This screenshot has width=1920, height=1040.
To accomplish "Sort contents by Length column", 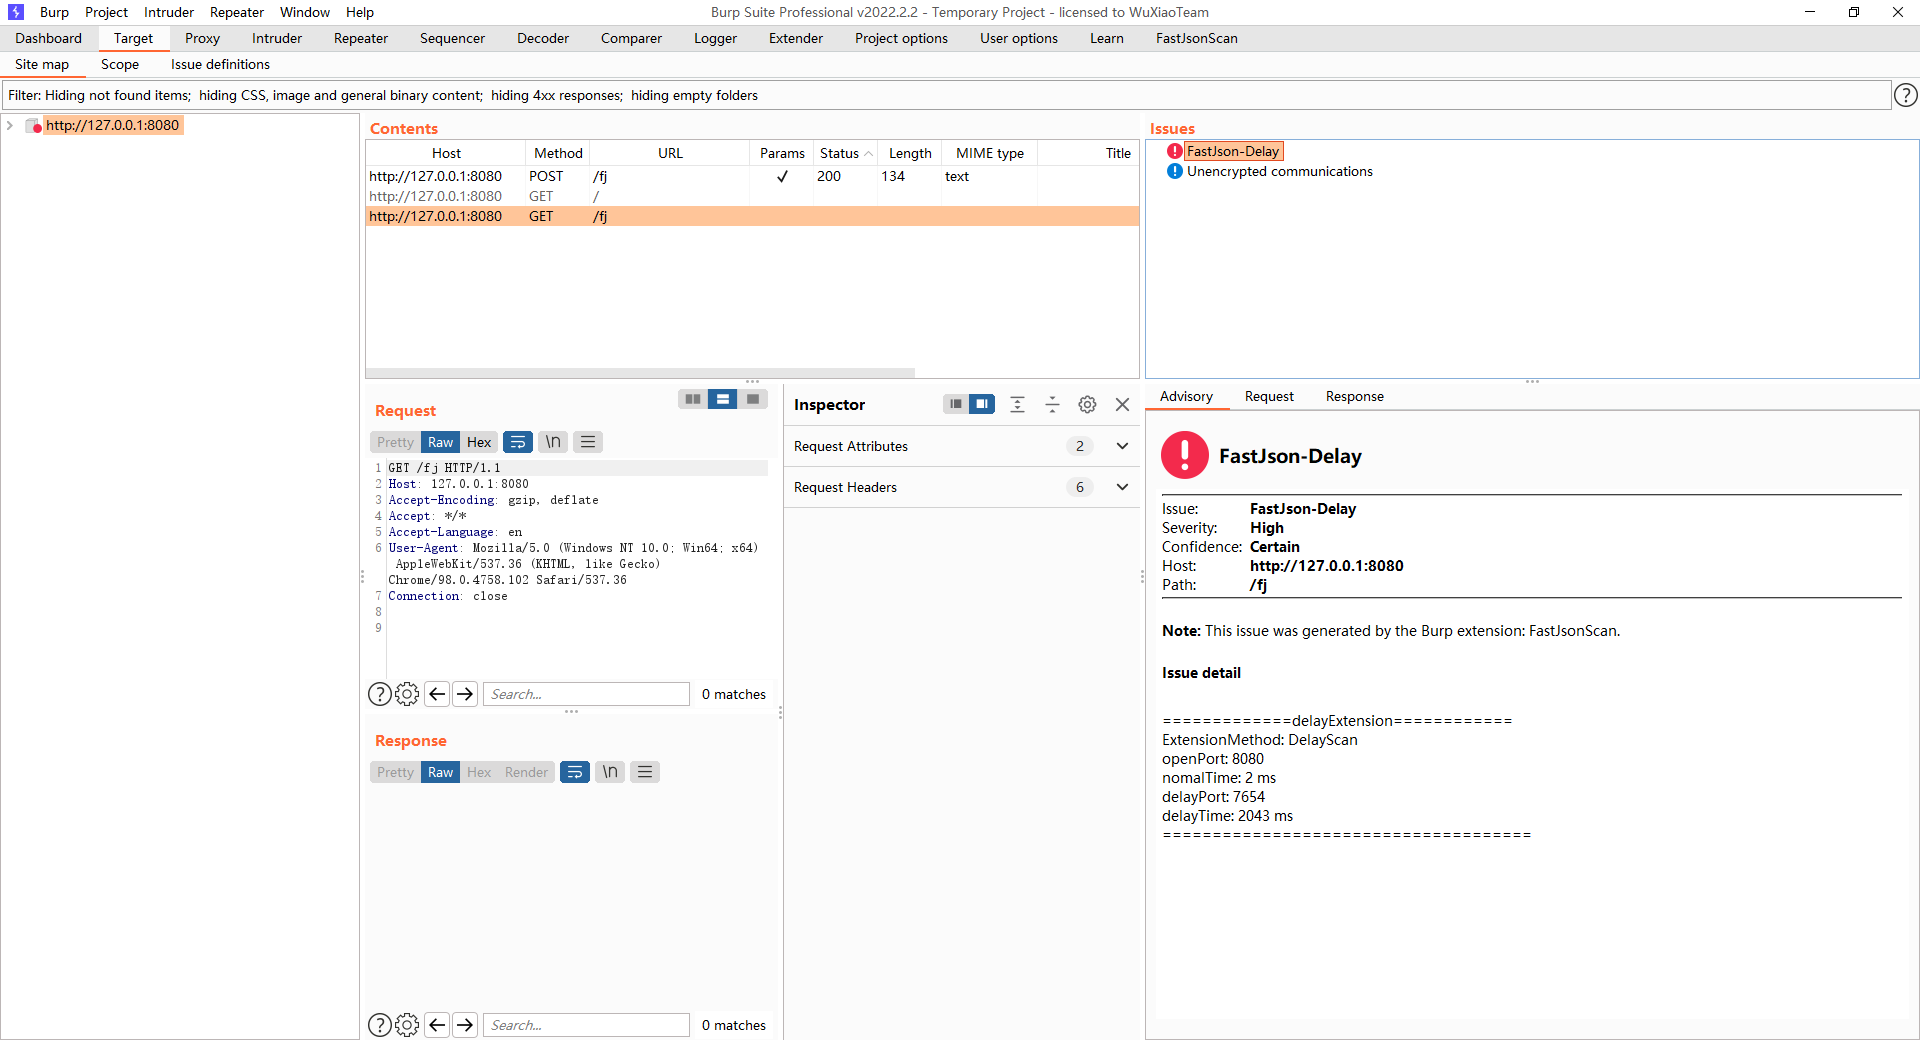I will tap(910, 153).
